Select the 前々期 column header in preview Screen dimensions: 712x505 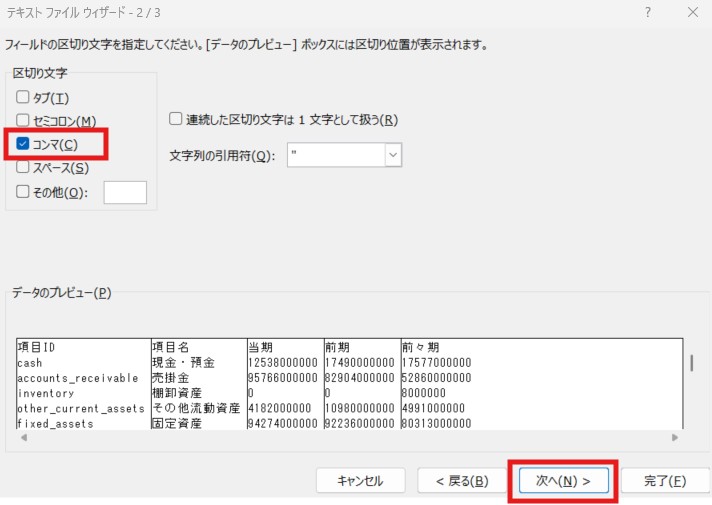click(x=421, y=347)
